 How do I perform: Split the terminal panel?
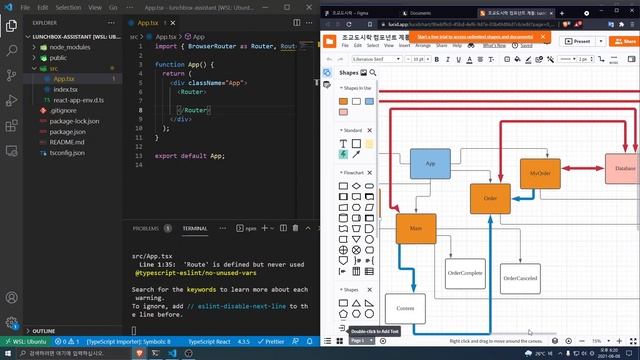(x=283, y=228)
